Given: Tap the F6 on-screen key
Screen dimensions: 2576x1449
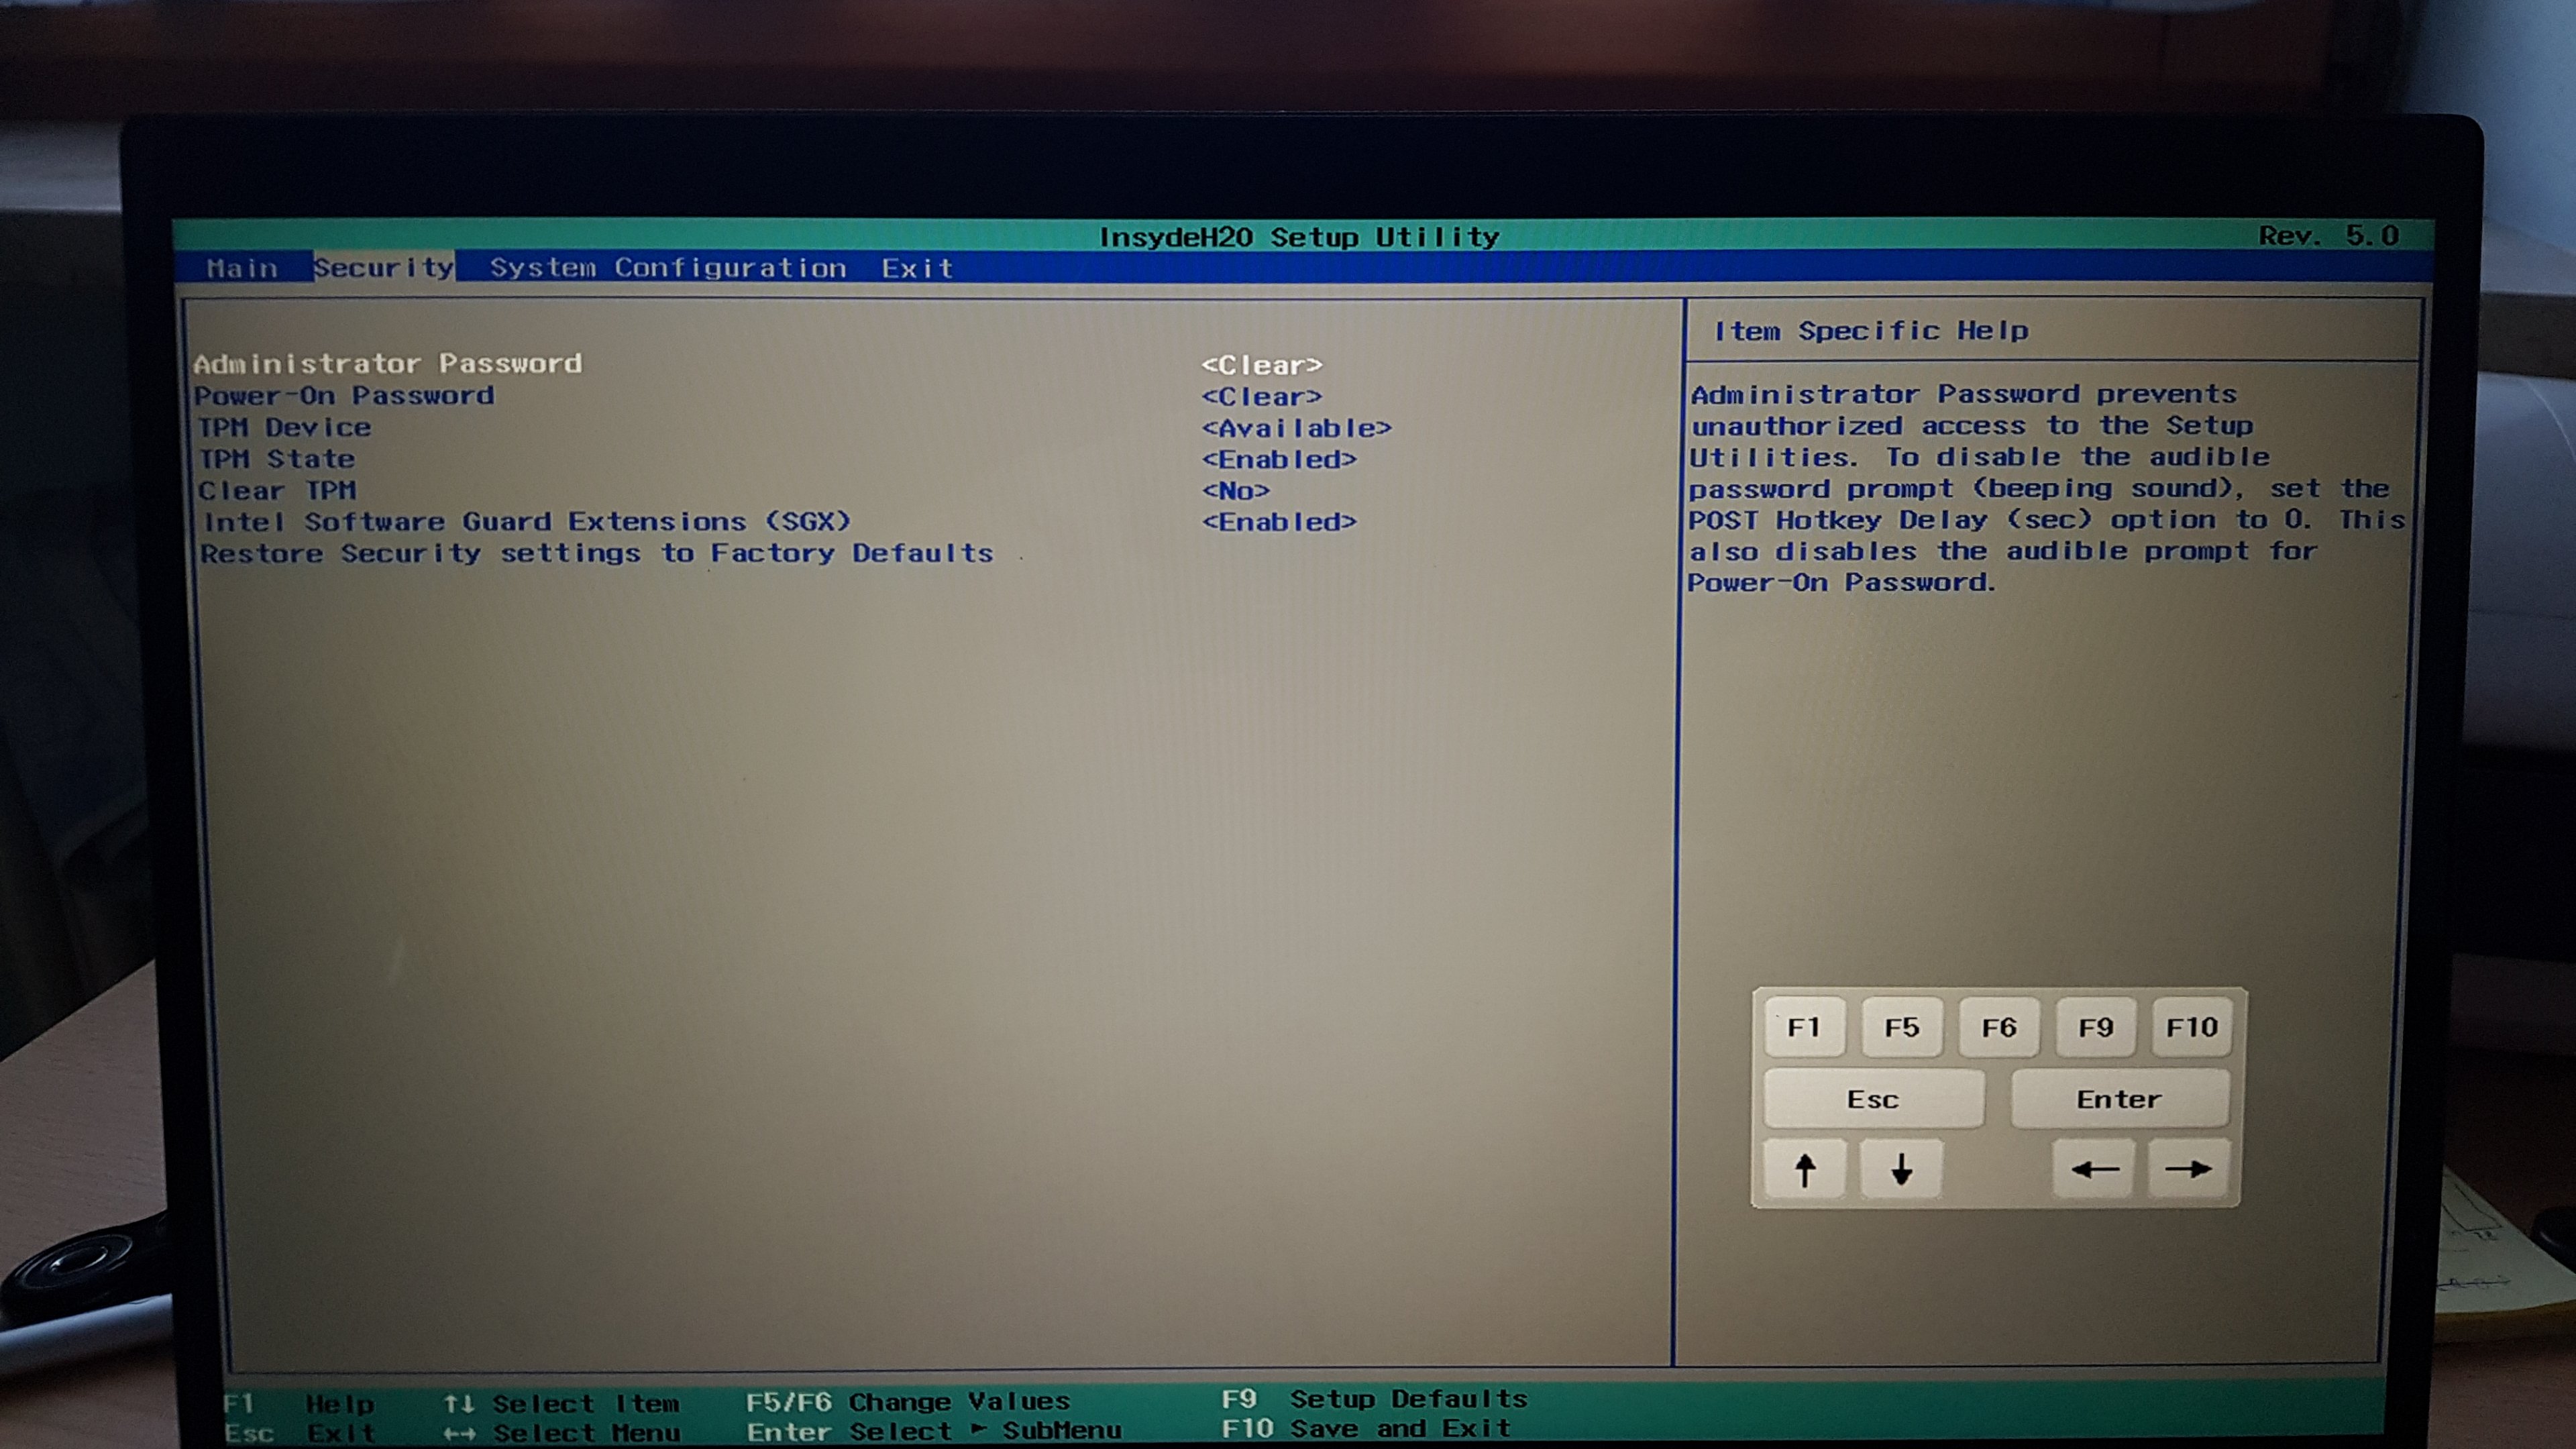Looking at the screenshot, I should pyautogui.click(x=1998, y=1027).
